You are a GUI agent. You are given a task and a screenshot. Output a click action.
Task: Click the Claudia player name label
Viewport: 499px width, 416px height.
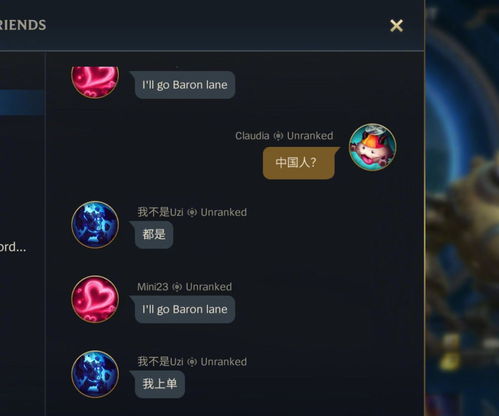pyautogui.click(x=252, y=136)
